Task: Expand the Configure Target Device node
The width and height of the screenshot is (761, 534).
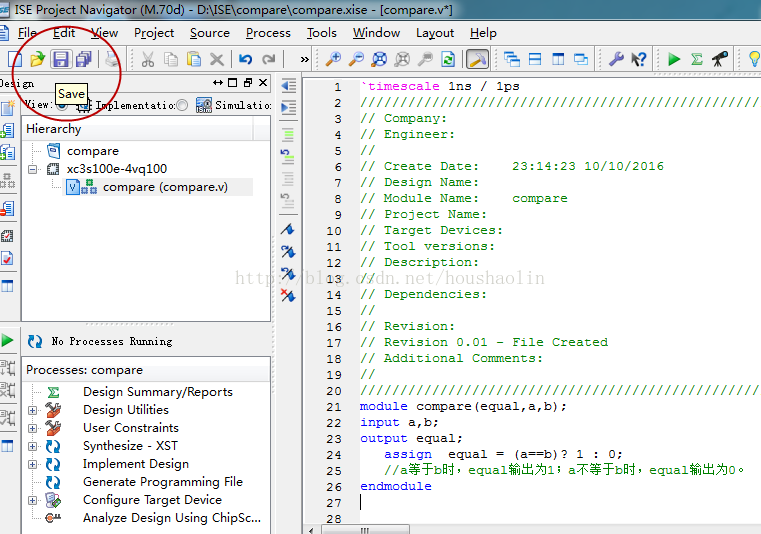Action: (33, 500)
